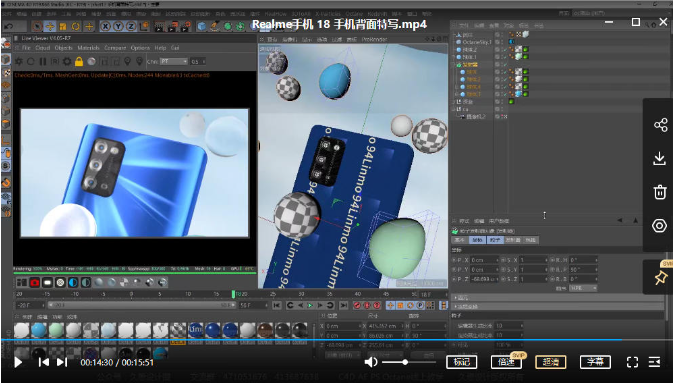This screenshot has height=383, width=673.
Task: Toggle the emitter object enable checkmark
Action: [x=505, y=64]
